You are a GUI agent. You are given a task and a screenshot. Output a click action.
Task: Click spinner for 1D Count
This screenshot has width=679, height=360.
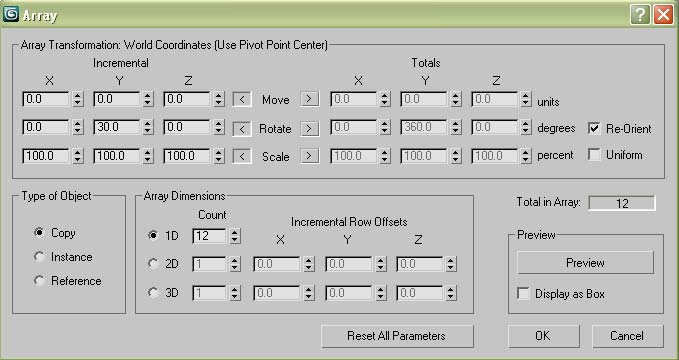point(235,236)
